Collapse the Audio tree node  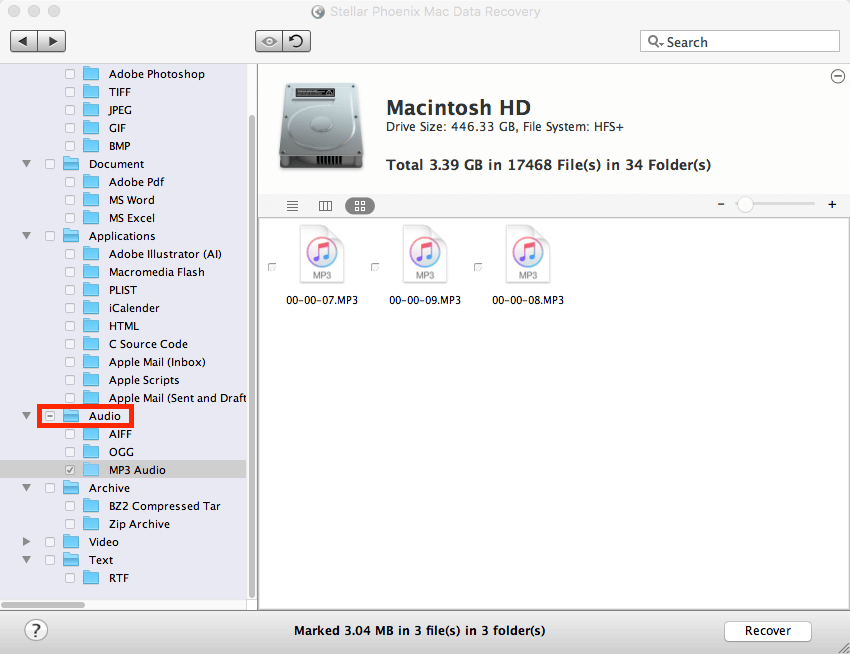tap(26, 416)
